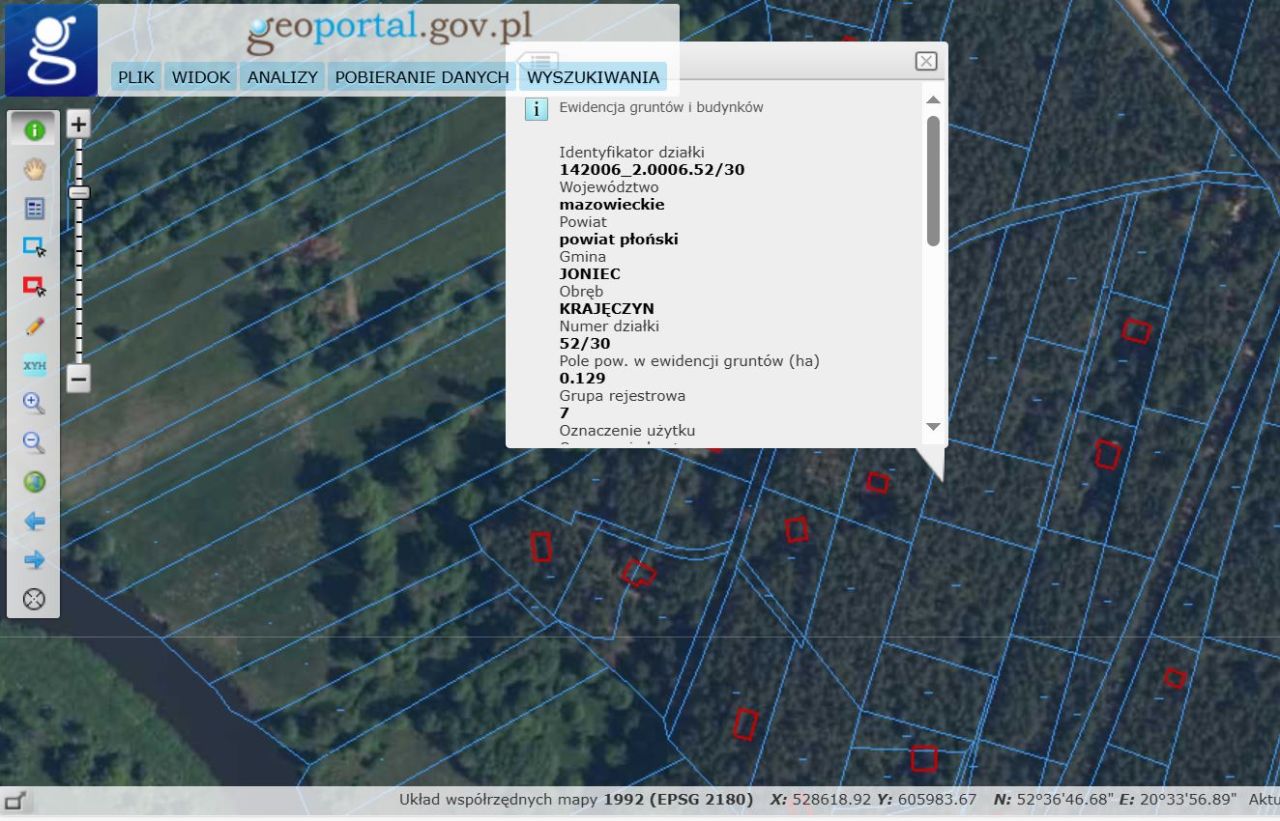Go to next map view arrow
The width and height of the screenshot is (1280, 821).
click(34, 560)
